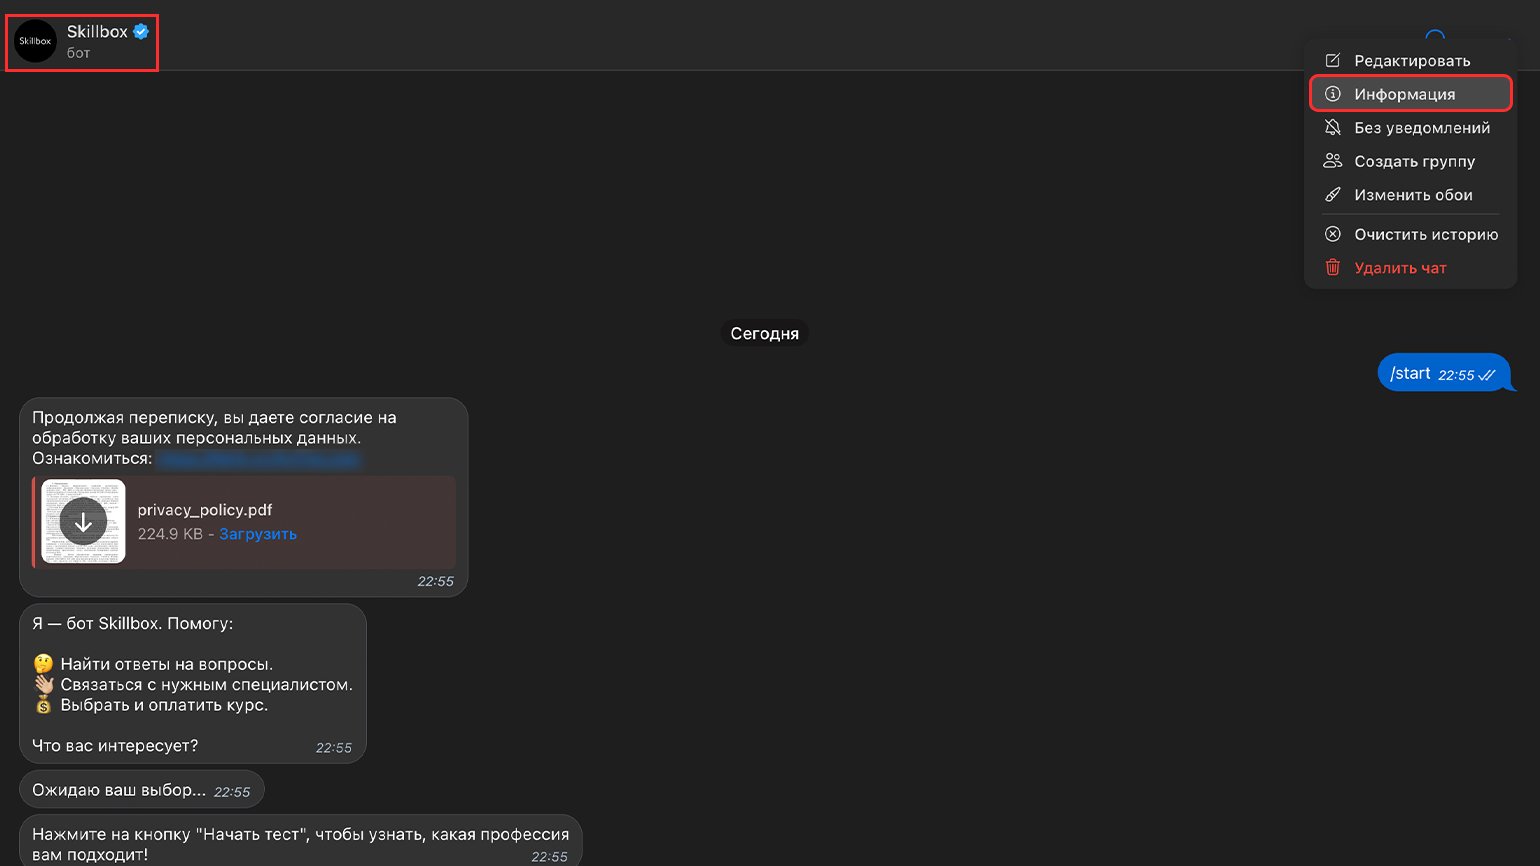This screenshot has width=1540, height=866.
Task: Click the line Связаться с нужным специалистом
Action: 207,685
